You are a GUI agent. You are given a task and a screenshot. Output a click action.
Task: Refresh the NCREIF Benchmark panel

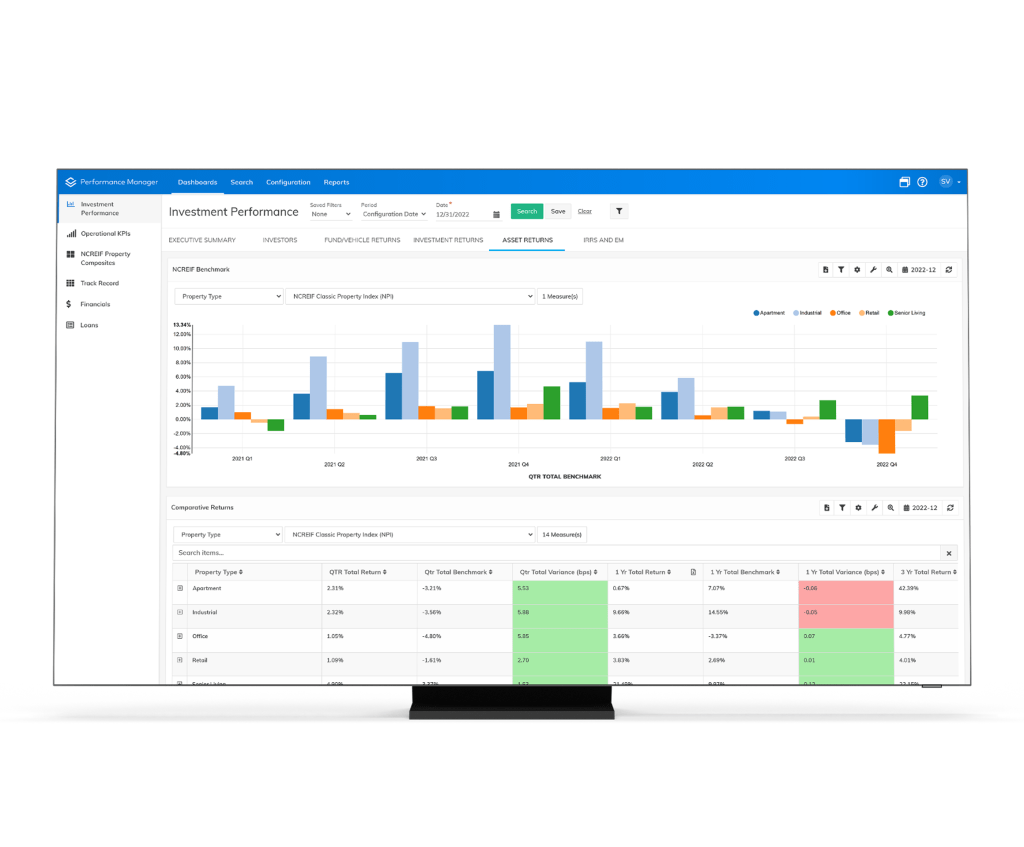950,270
